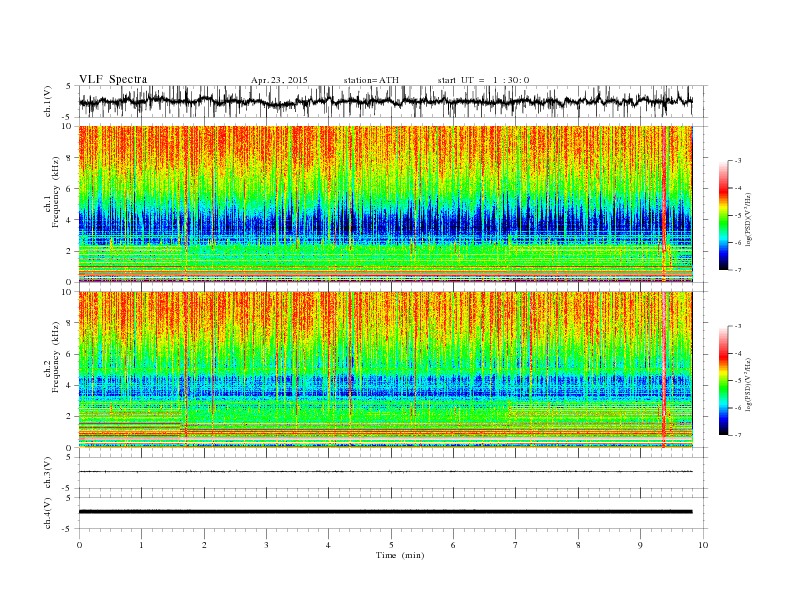Click the ch.1 "Frequency (kHz)" axis label
This screenshot has height=612, width=792.
55,192
